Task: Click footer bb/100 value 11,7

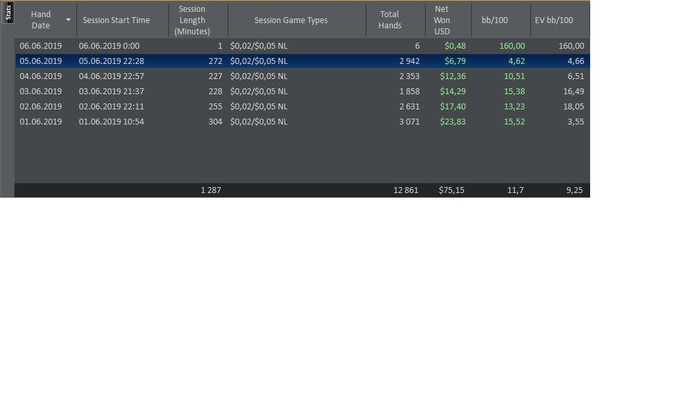Action: point(516,190)
